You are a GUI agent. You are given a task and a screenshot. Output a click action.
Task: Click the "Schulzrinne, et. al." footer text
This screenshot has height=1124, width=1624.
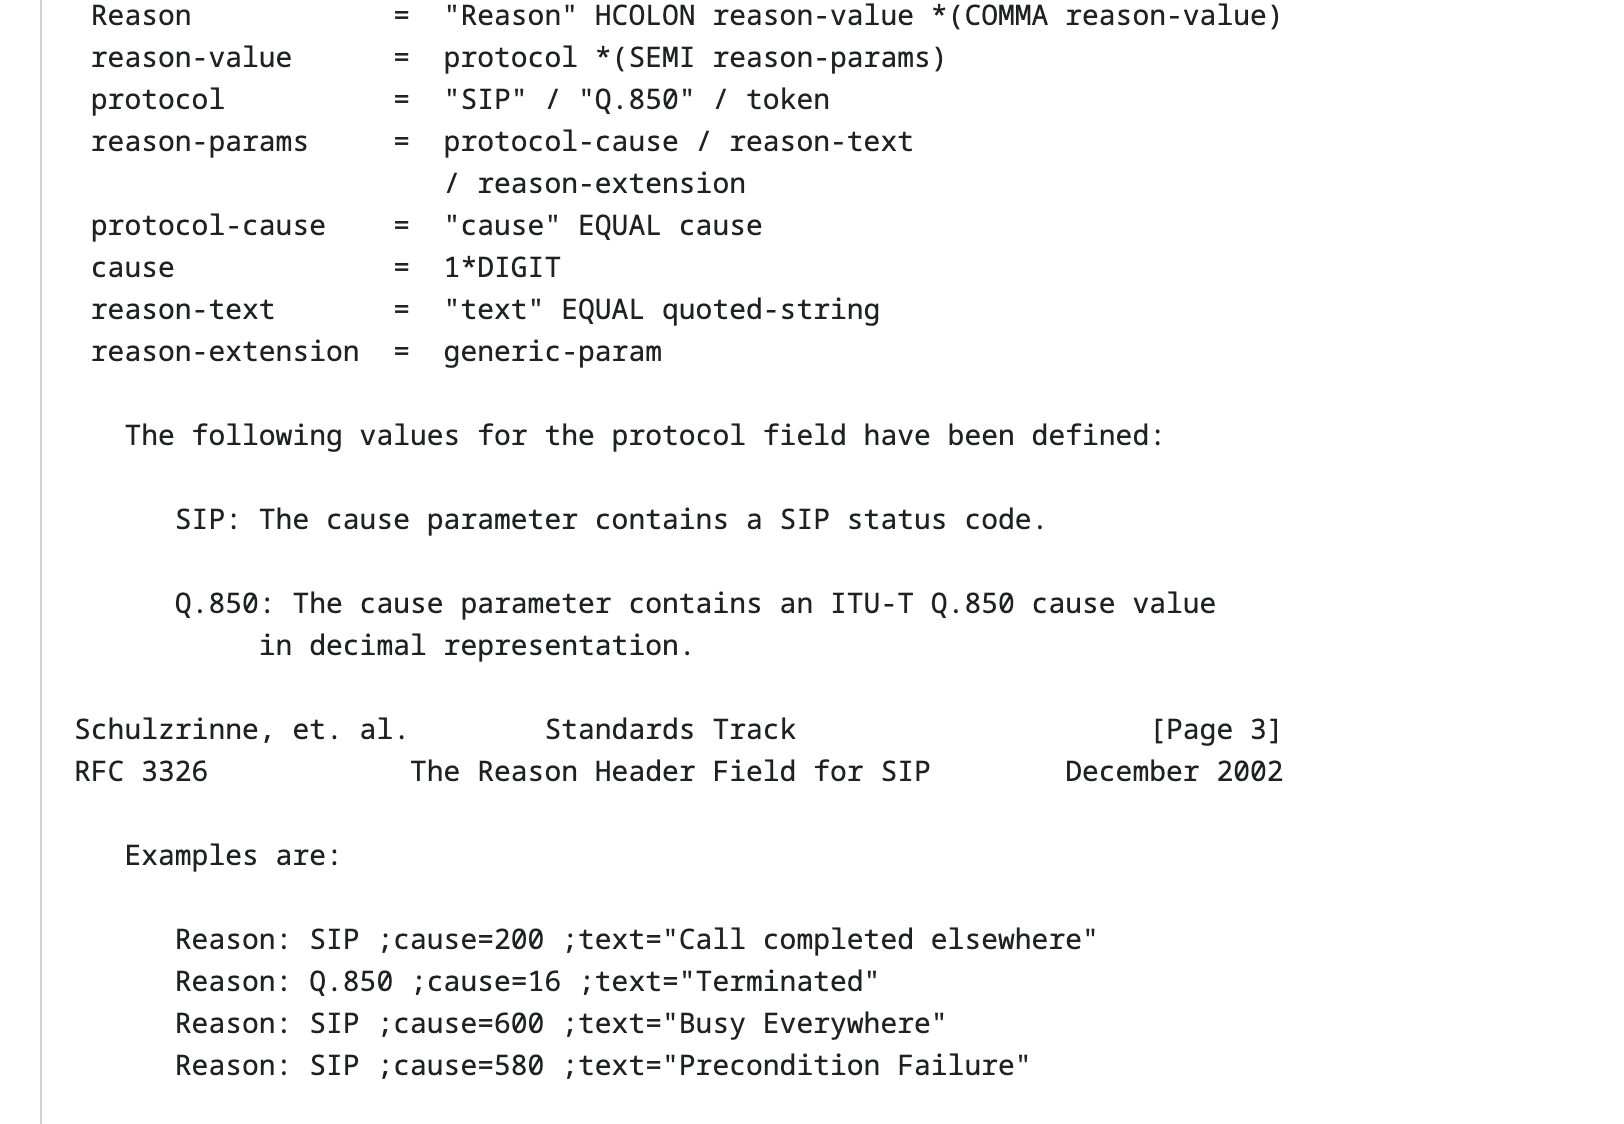pos(241,730)
